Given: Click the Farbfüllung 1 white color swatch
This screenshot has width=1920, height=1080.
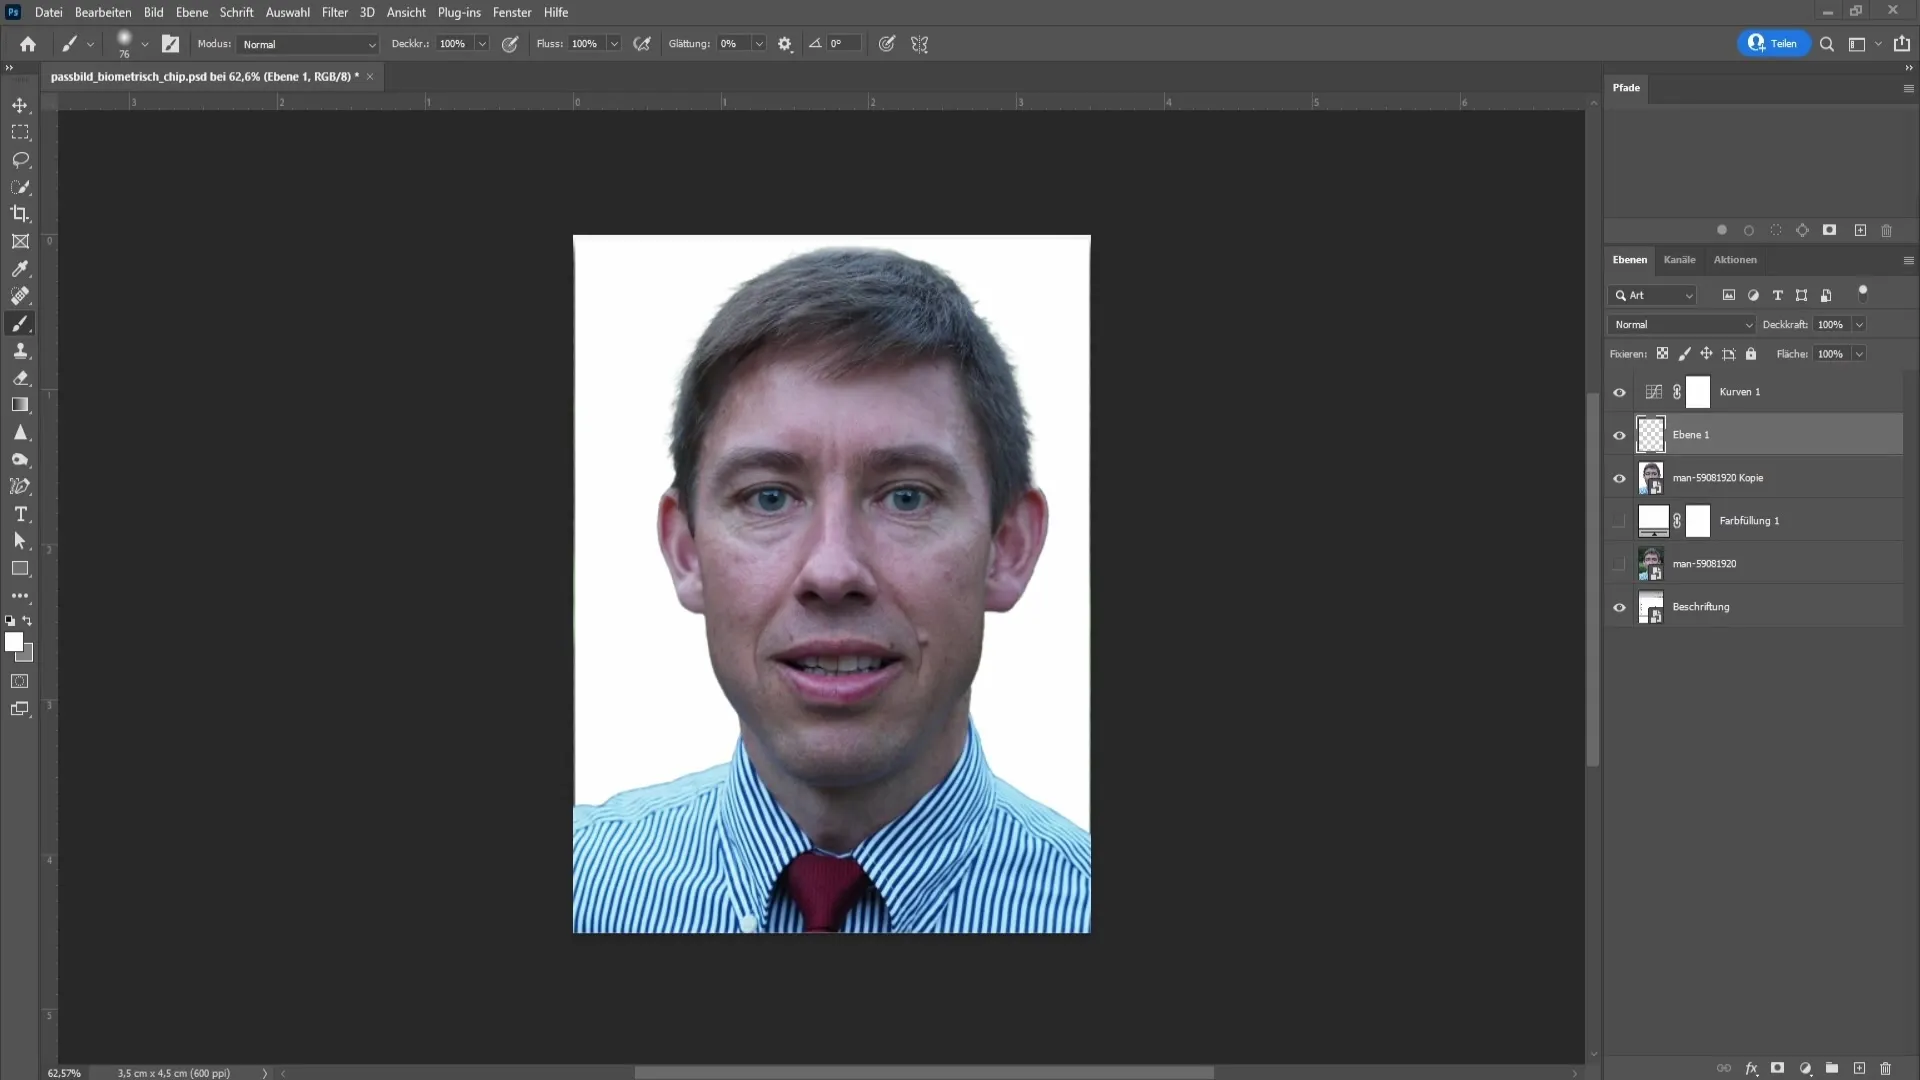Looking at the screenshot, I should click(x=1652, y=520).
